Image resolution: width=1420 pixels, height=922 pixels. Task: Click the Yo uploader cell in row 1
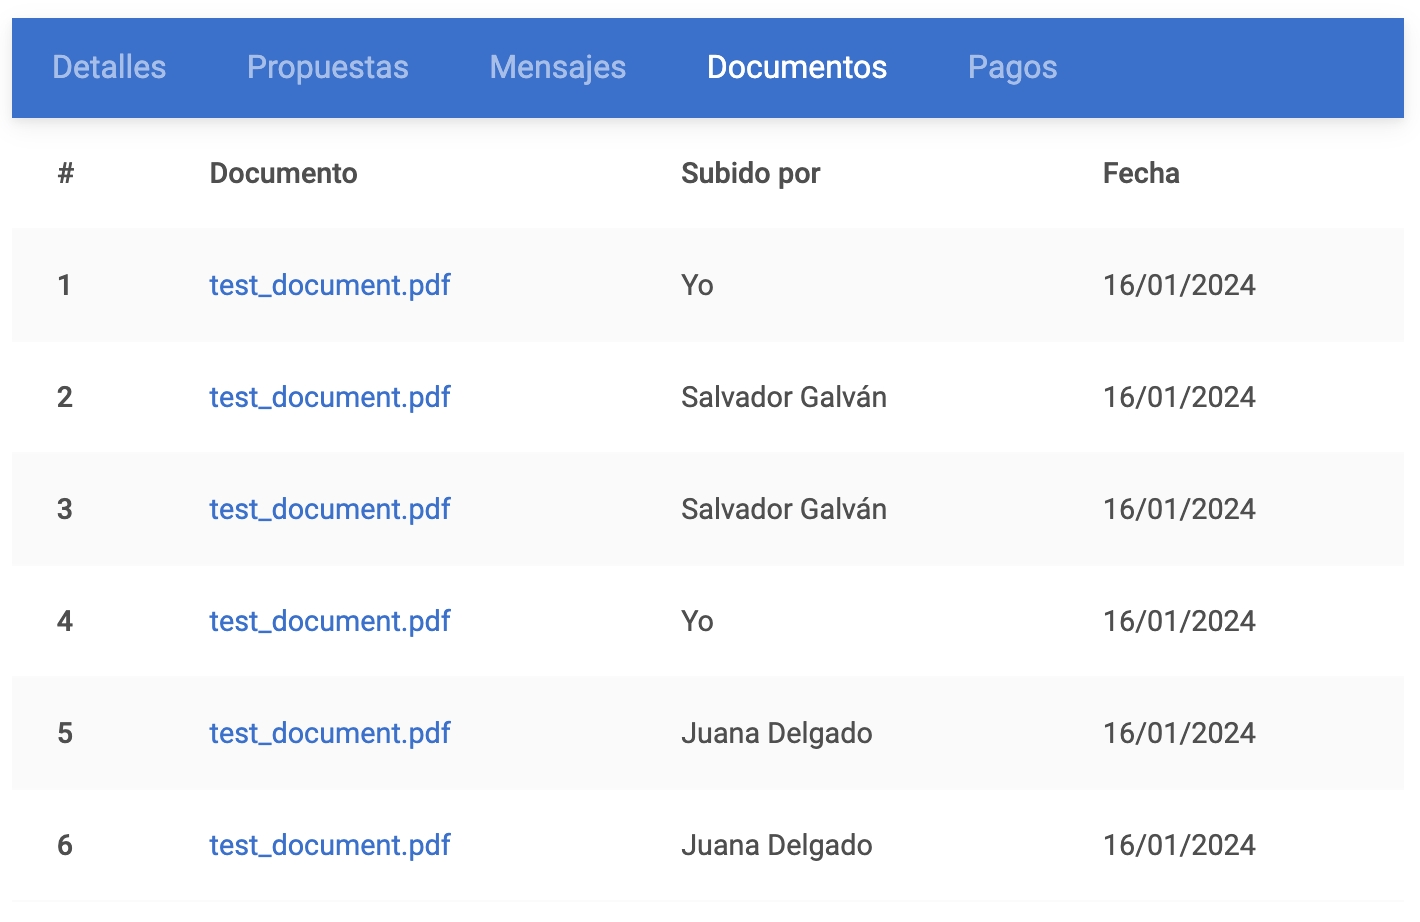tap(697, 285)
